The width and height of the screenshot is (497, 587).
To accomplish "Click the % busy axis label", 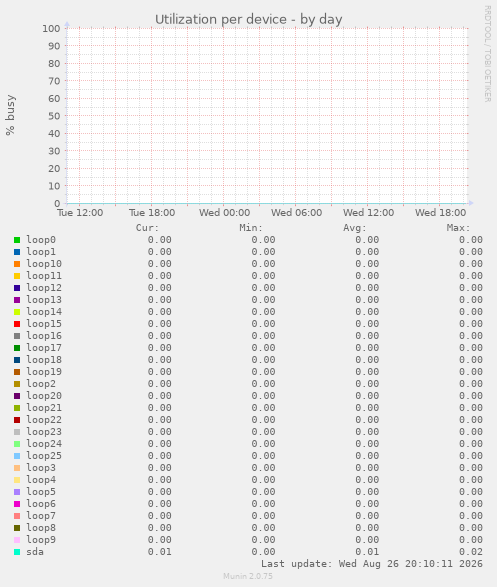I will 10,115.
